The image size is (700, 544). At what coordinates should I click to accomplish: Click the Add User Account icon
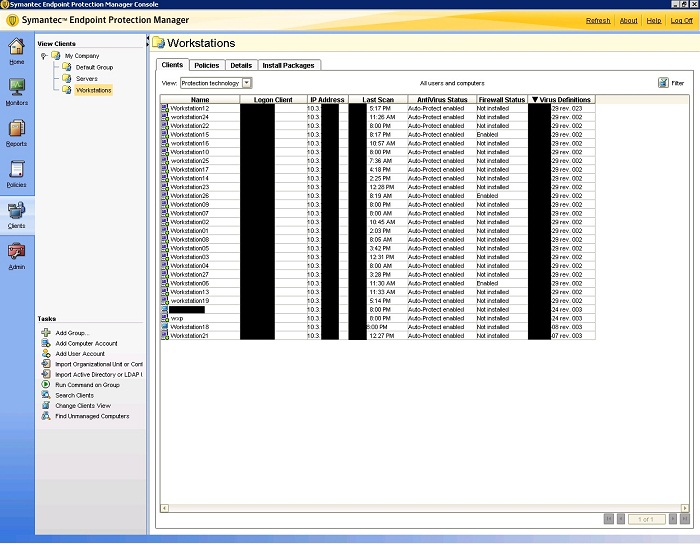pos(46,353)
